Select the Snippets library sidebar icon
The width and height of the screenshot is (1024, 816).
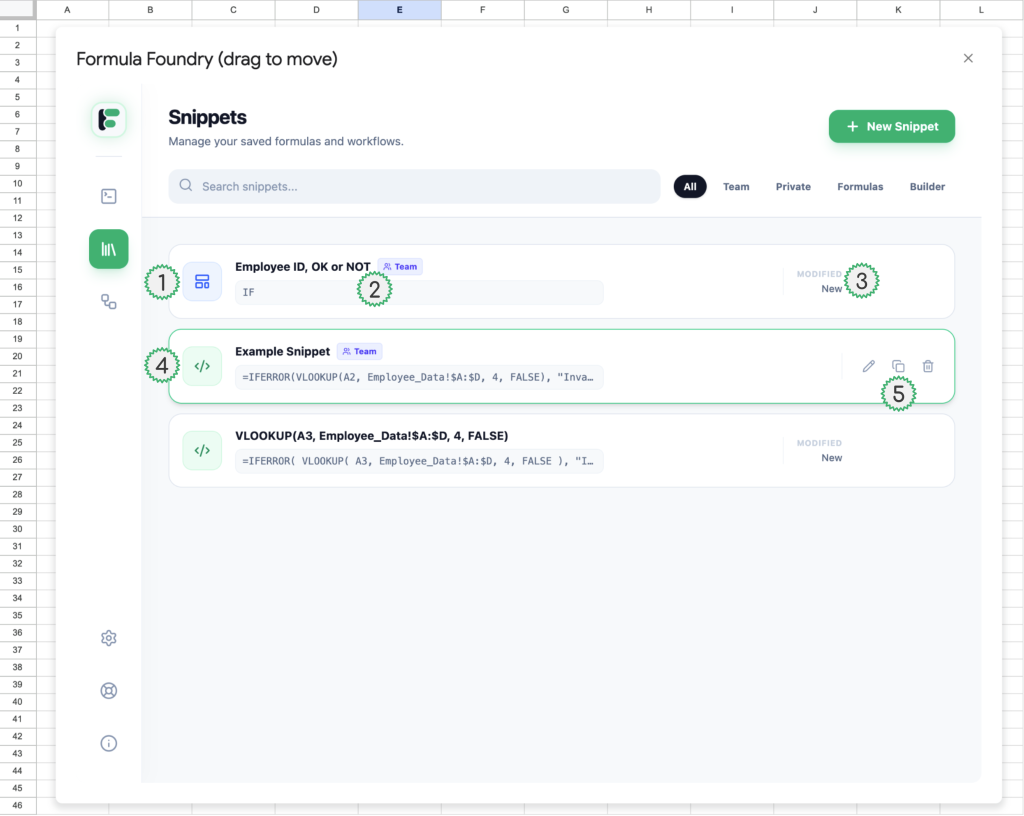[108, 249]
